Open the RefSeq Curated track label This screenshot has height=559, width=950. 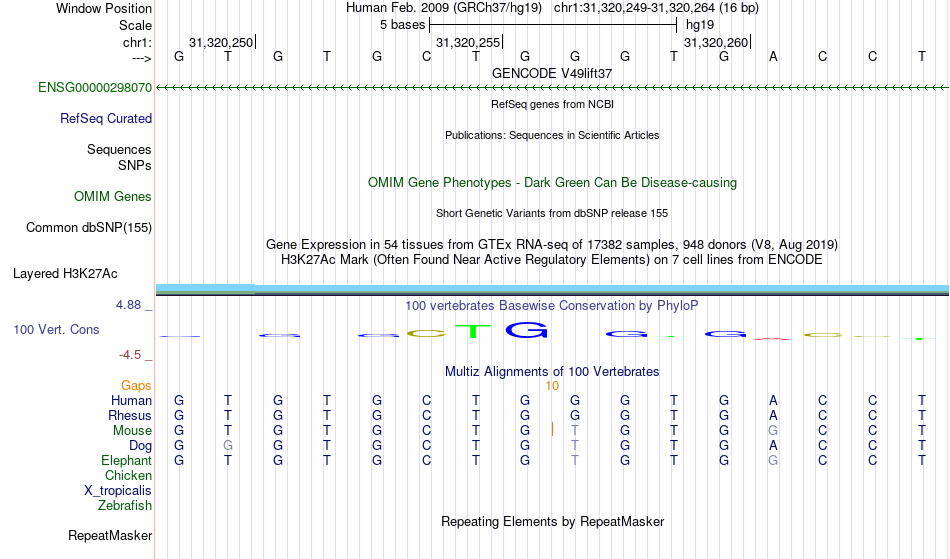106,118
